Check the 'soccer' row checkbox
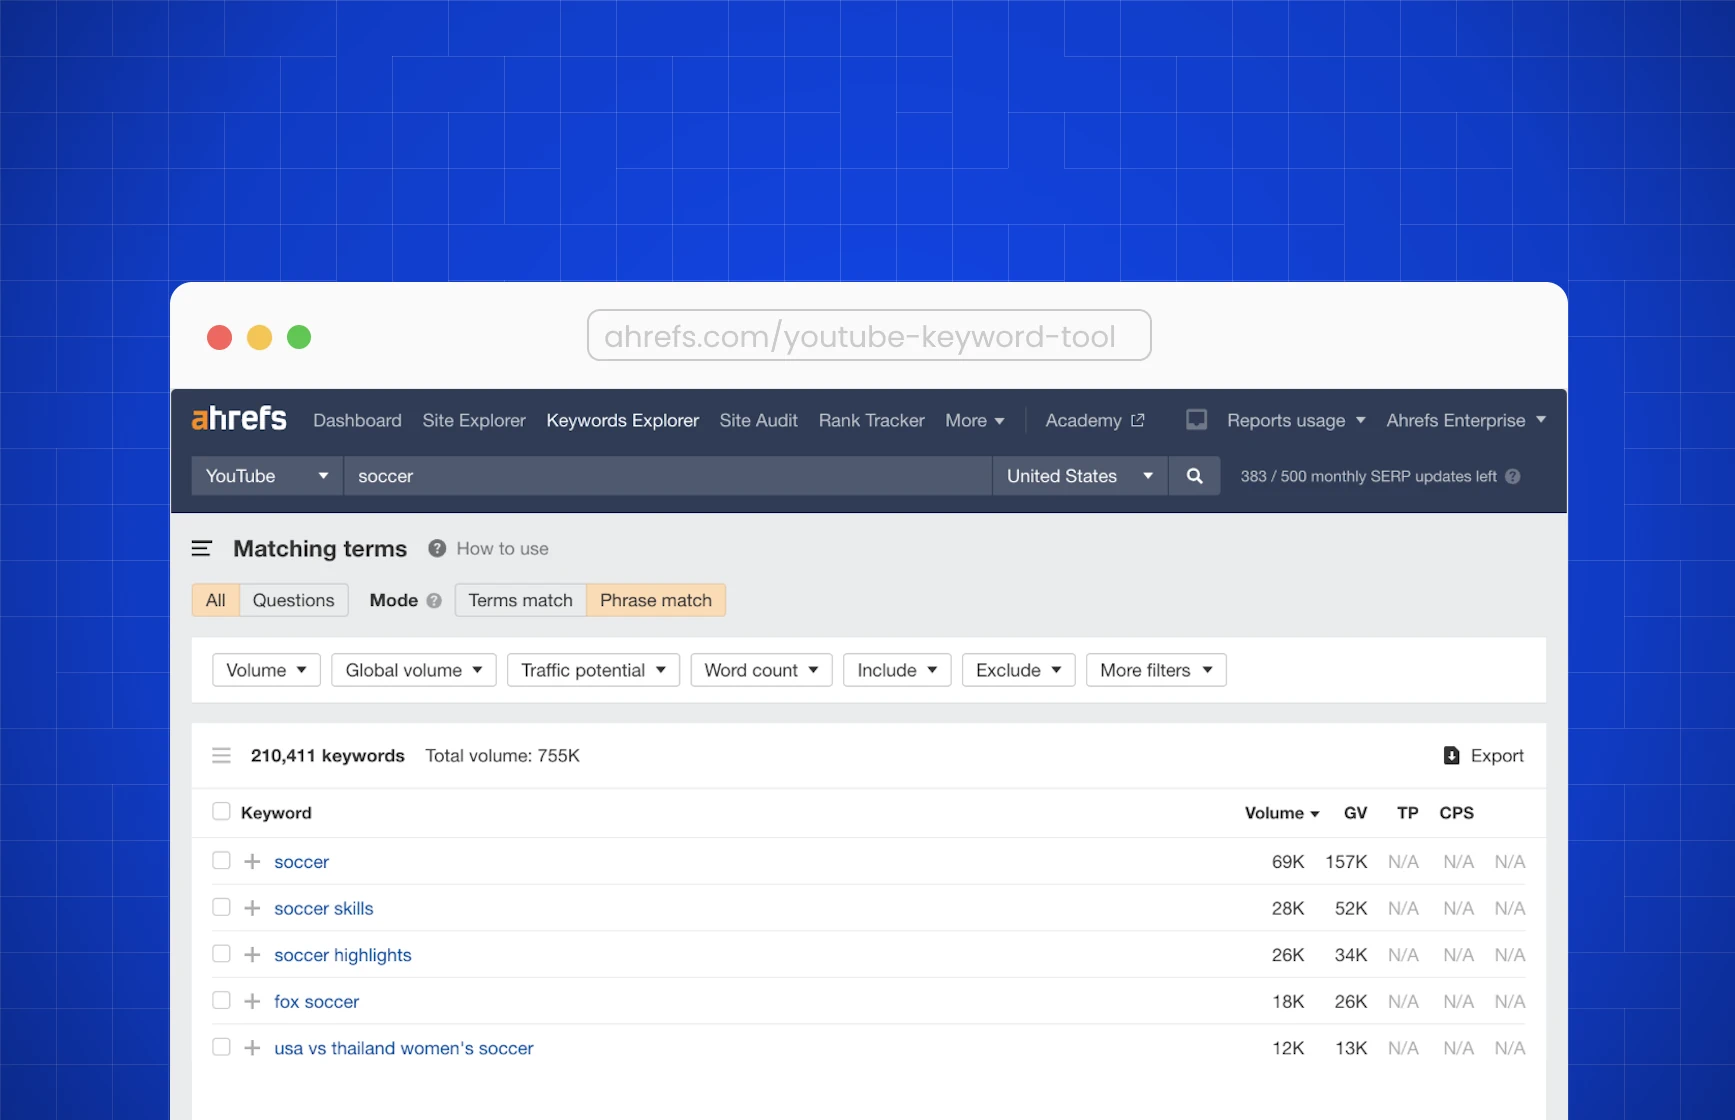The image size is (1735, 1120). pyautogui.click(x=221, y=860)
